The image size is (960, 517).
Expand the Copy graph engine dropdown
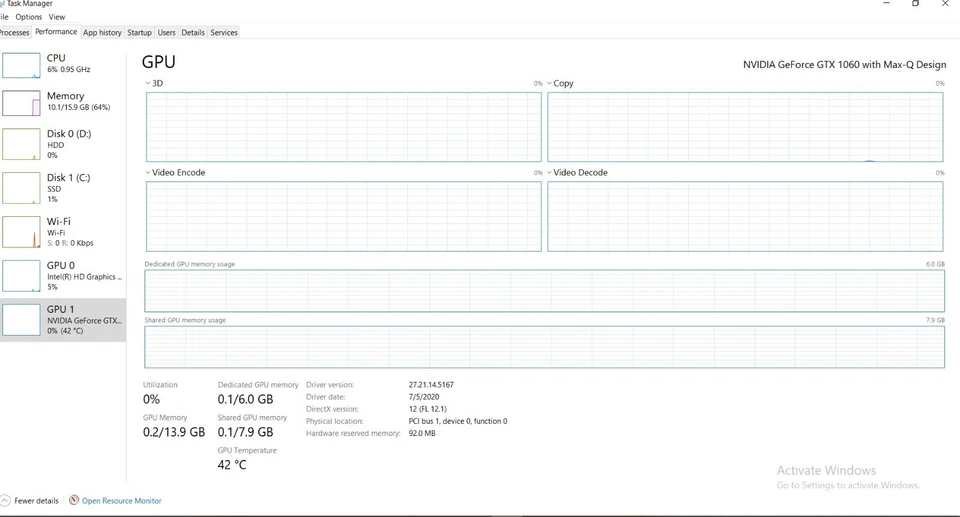tap(550, 84)
